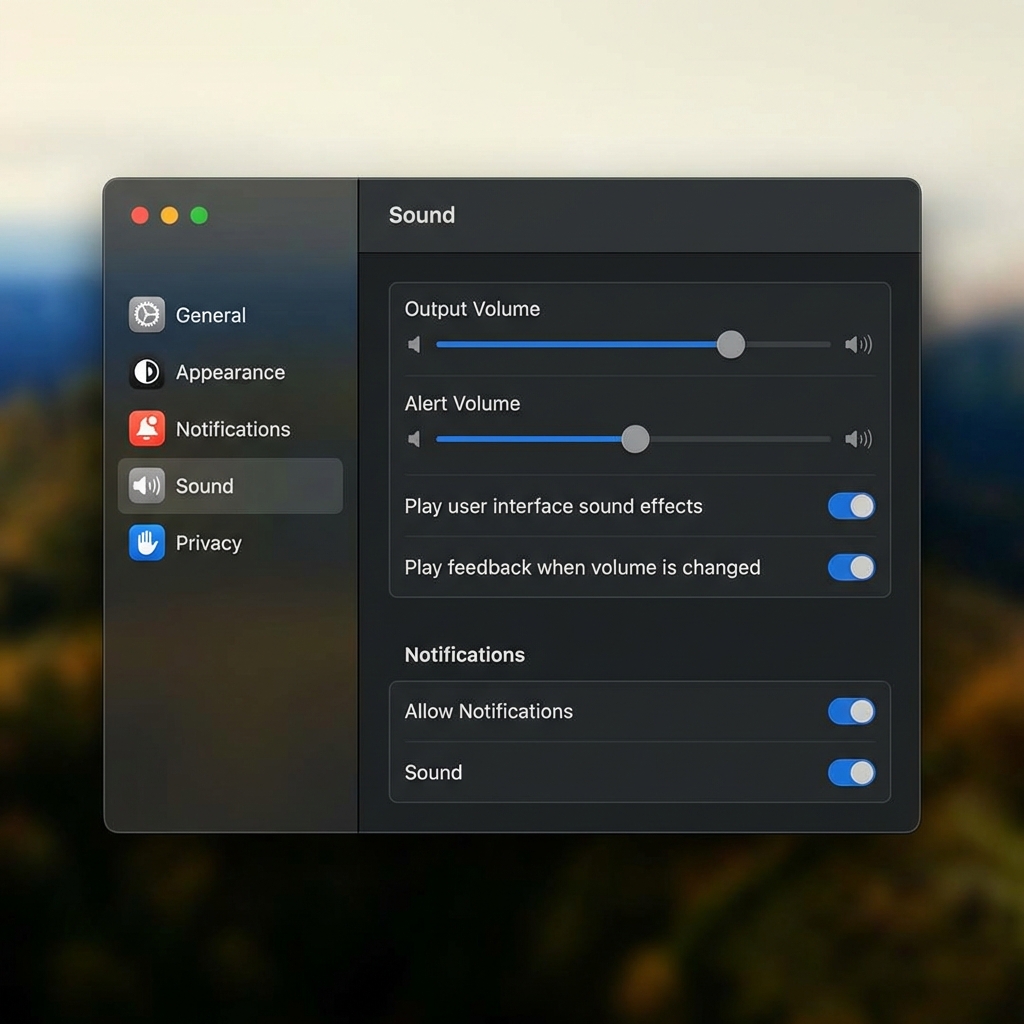Click the Sound window title
The width and height of the screenshot is (1024, 1024).
click(420, 214)
